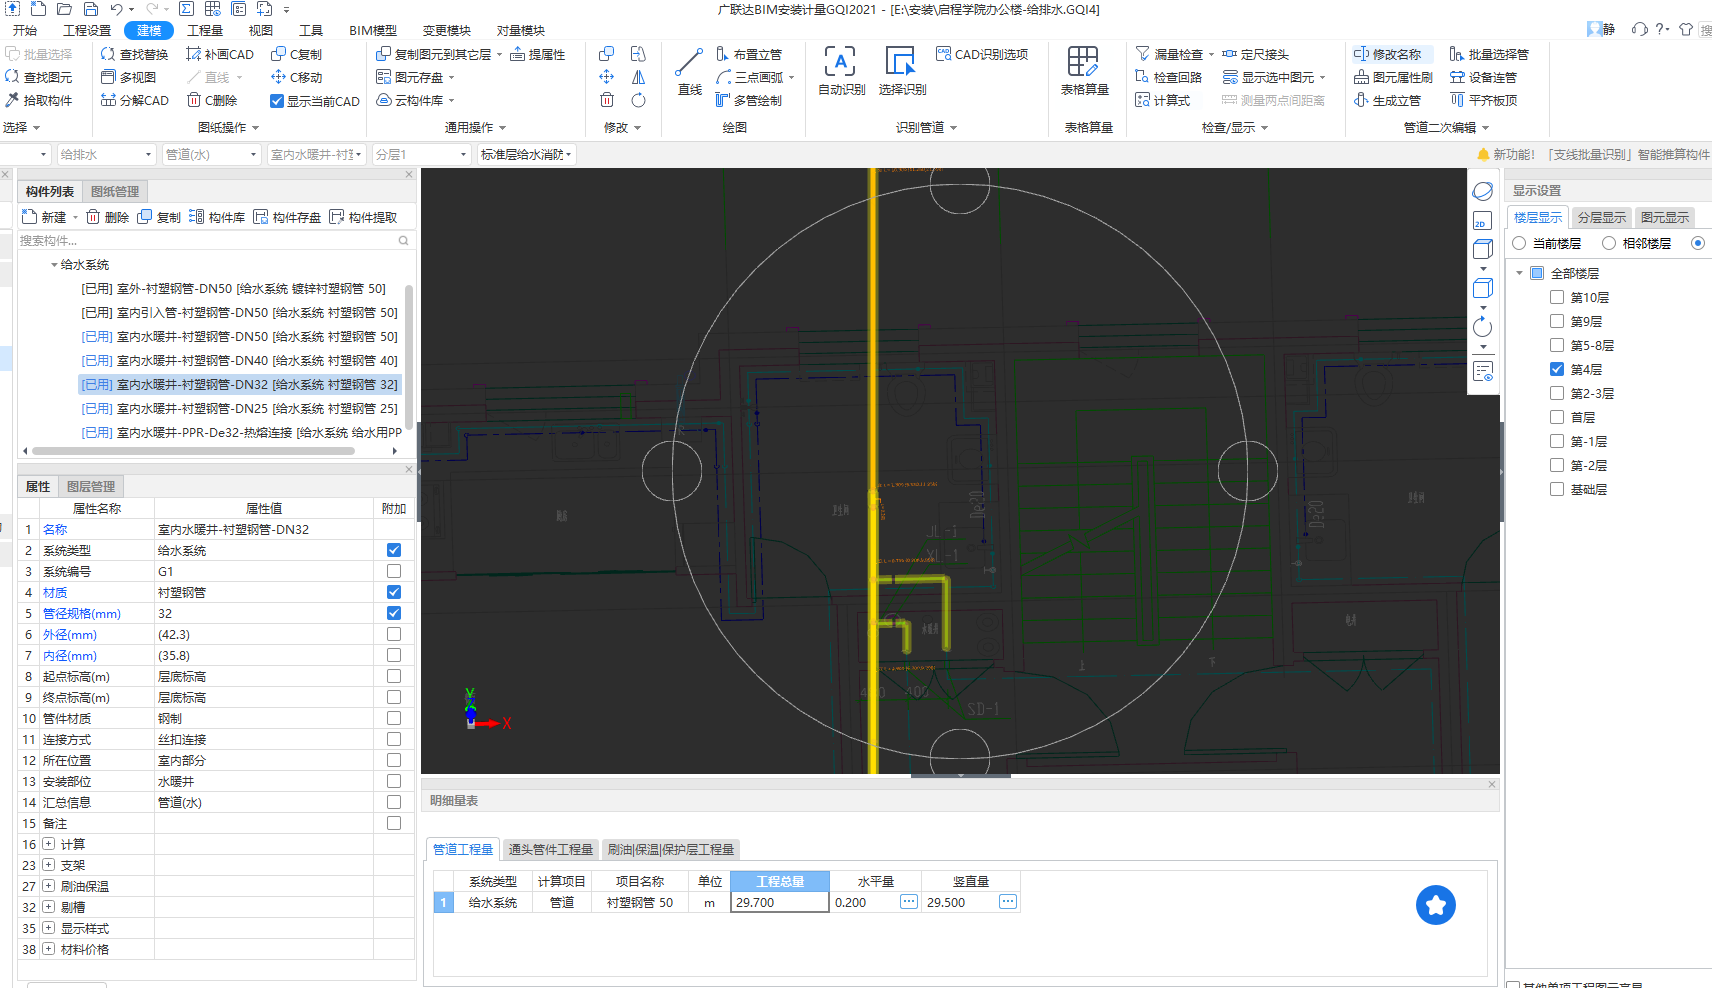Select the 当前楼层 radio button
The width and height of the screenshot is (1712, 988).
[1520, 243]
